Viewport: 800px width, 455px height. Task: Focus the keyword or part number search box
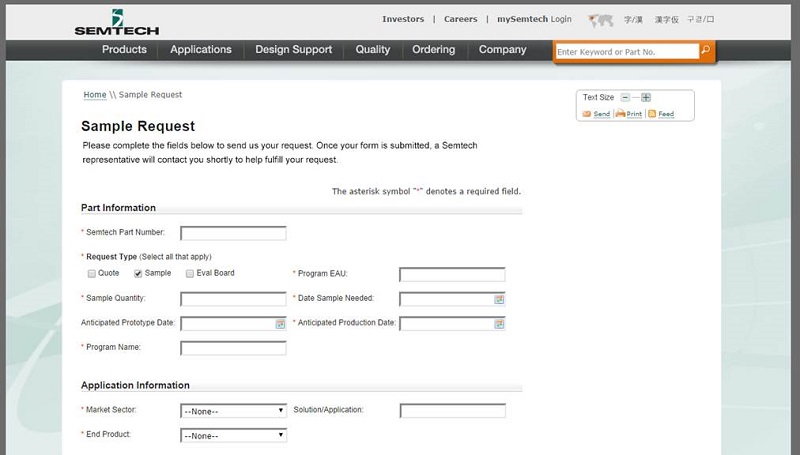[x=627, y=52]
